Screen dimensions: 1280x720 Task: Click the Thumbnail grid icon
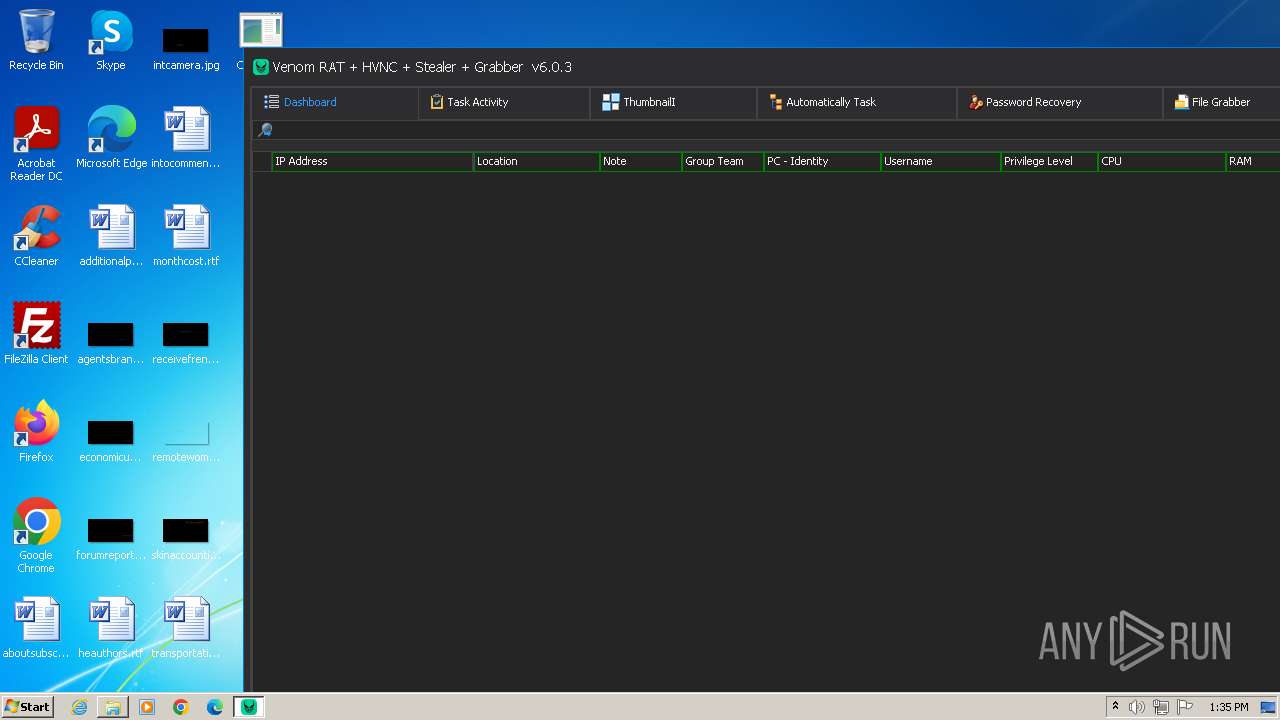(610, 102)
